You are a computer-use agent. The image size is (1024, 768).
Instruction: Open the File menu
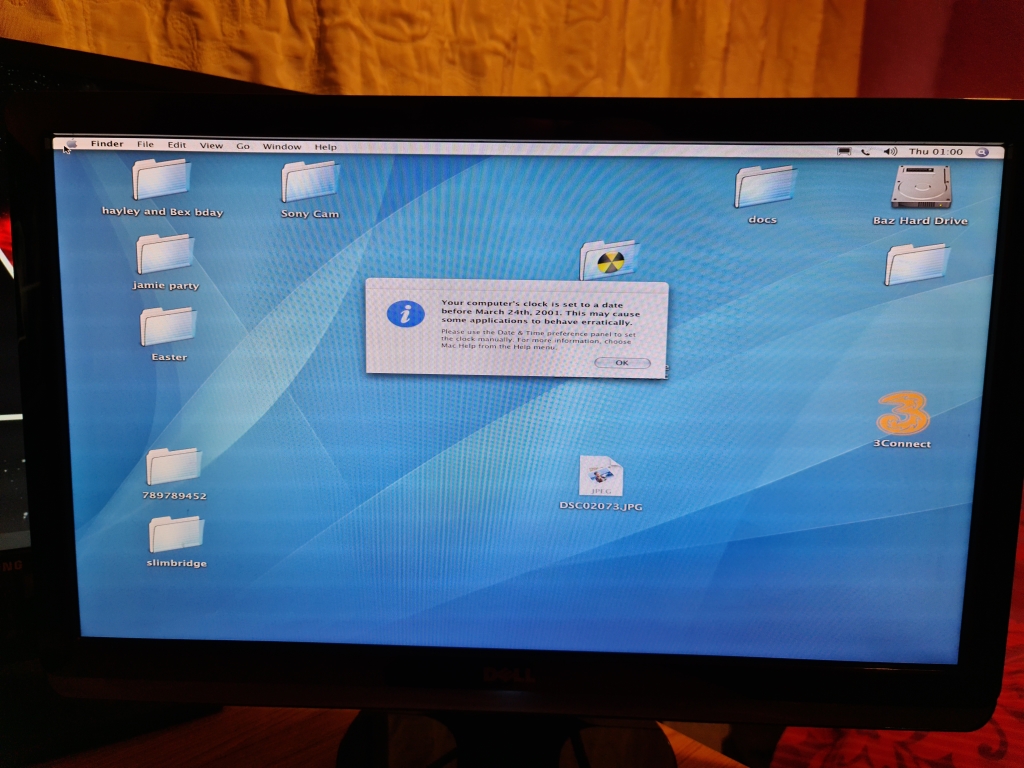pos(146,145)
